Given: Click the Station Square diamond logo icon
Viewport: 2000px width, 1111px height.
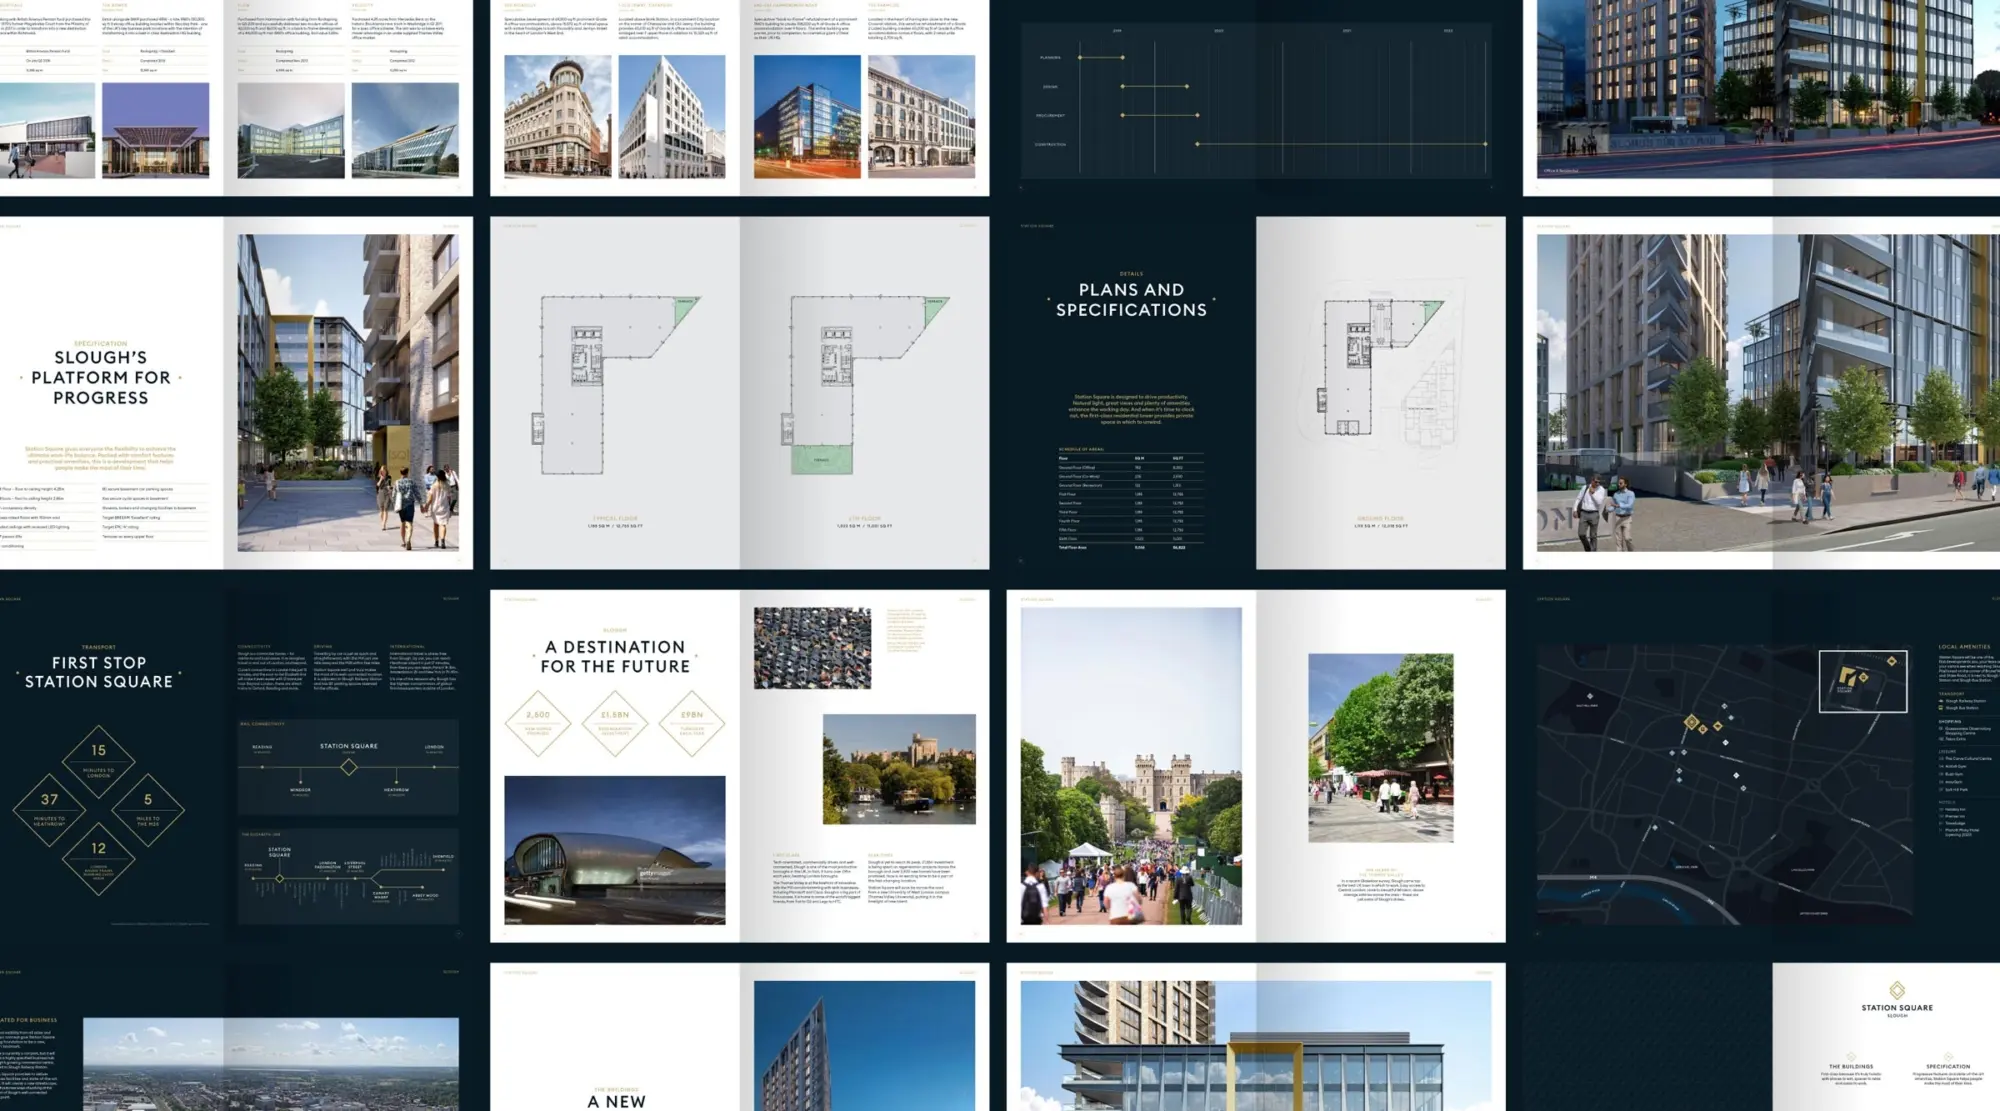Looking at the screenshot, I should (1896, 991).
